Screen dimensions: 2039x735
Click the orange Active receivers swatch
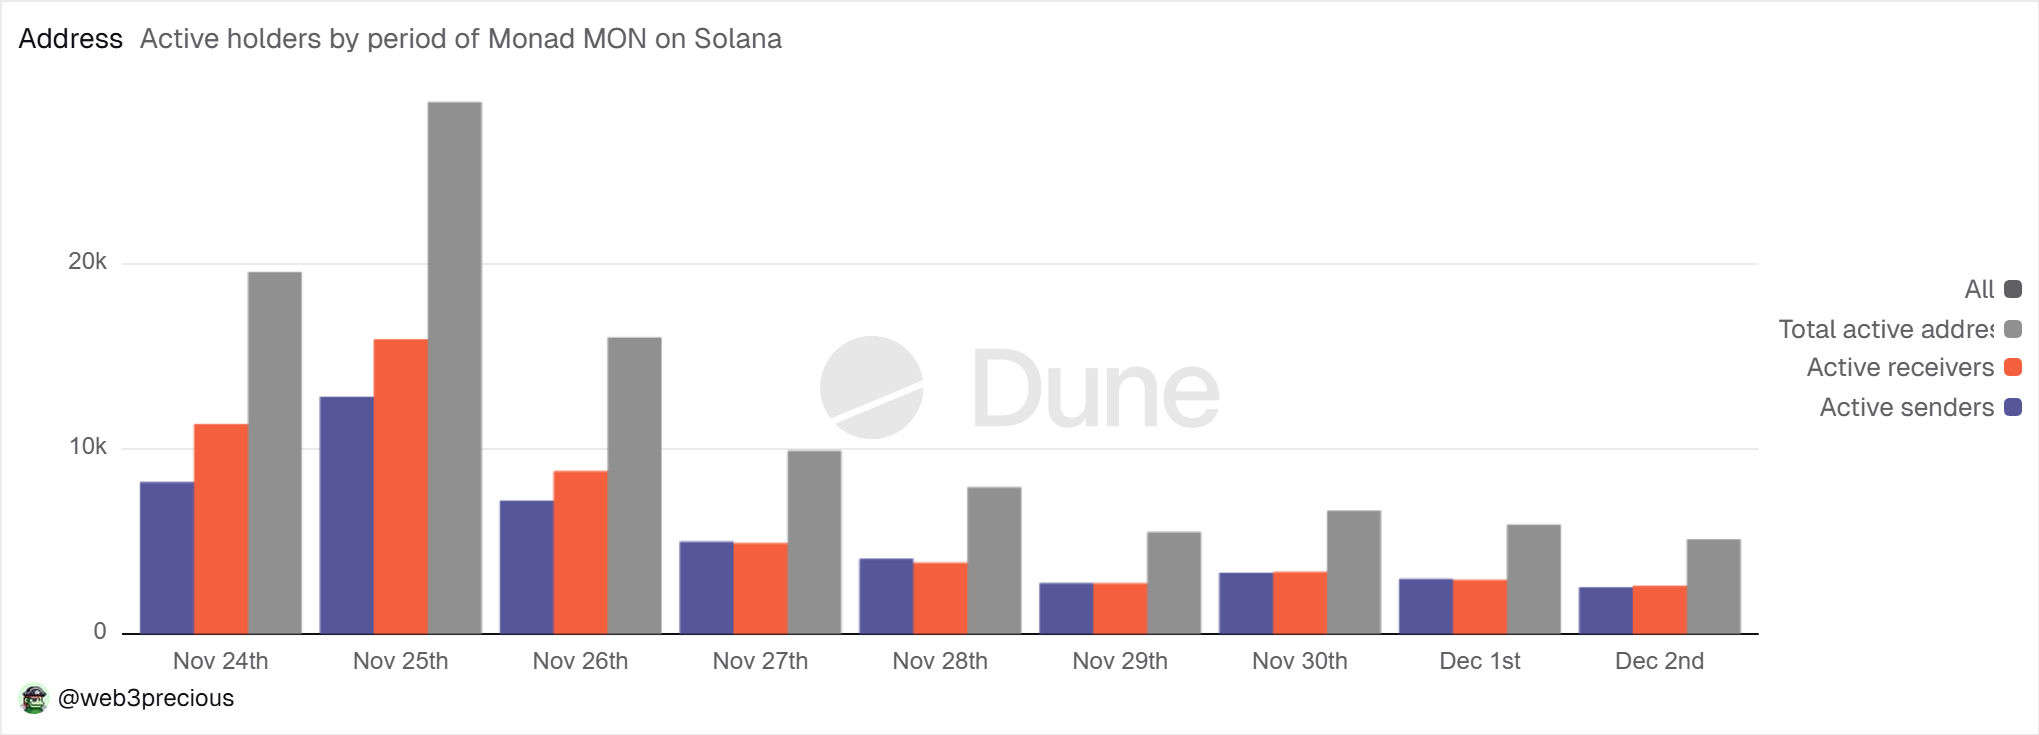tap(2014, 368)
